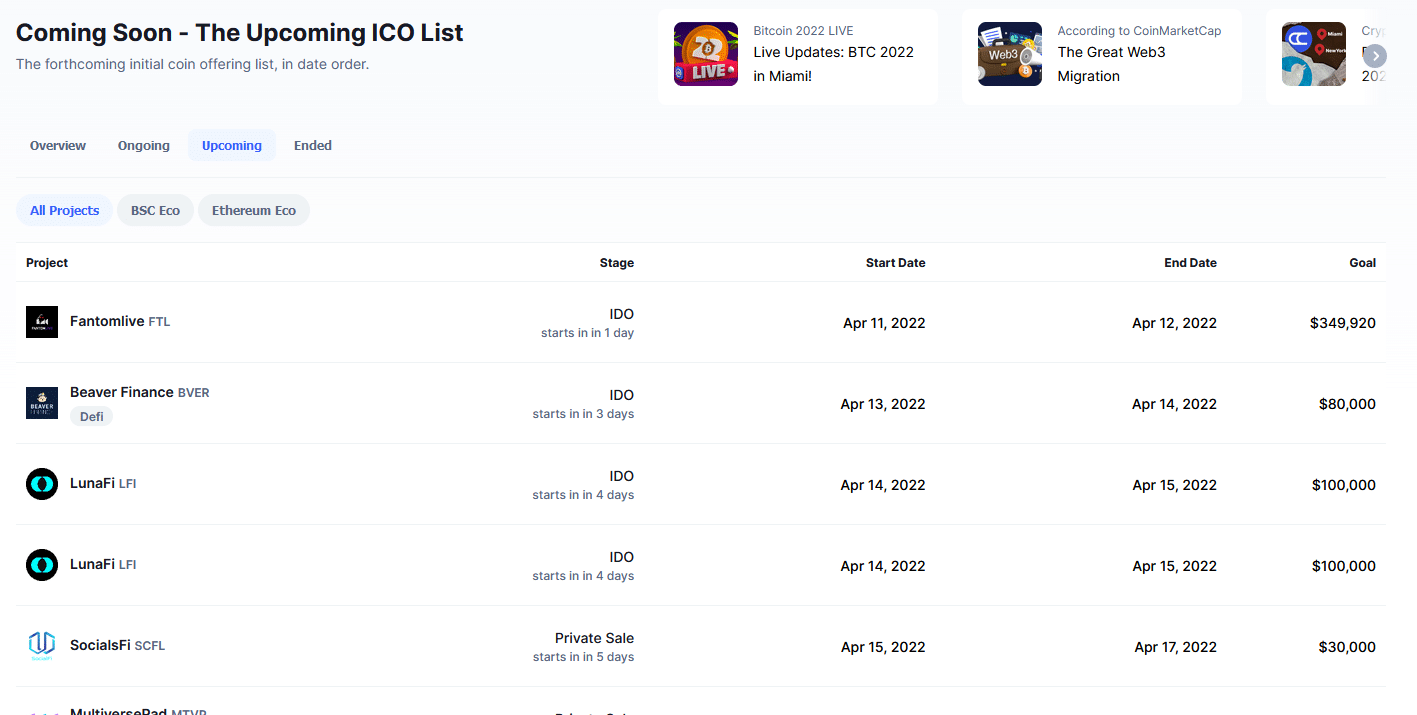Click the Start Date column header
Image resolution: width=1417 pixels, height=715 pixels.
point(896,263)
